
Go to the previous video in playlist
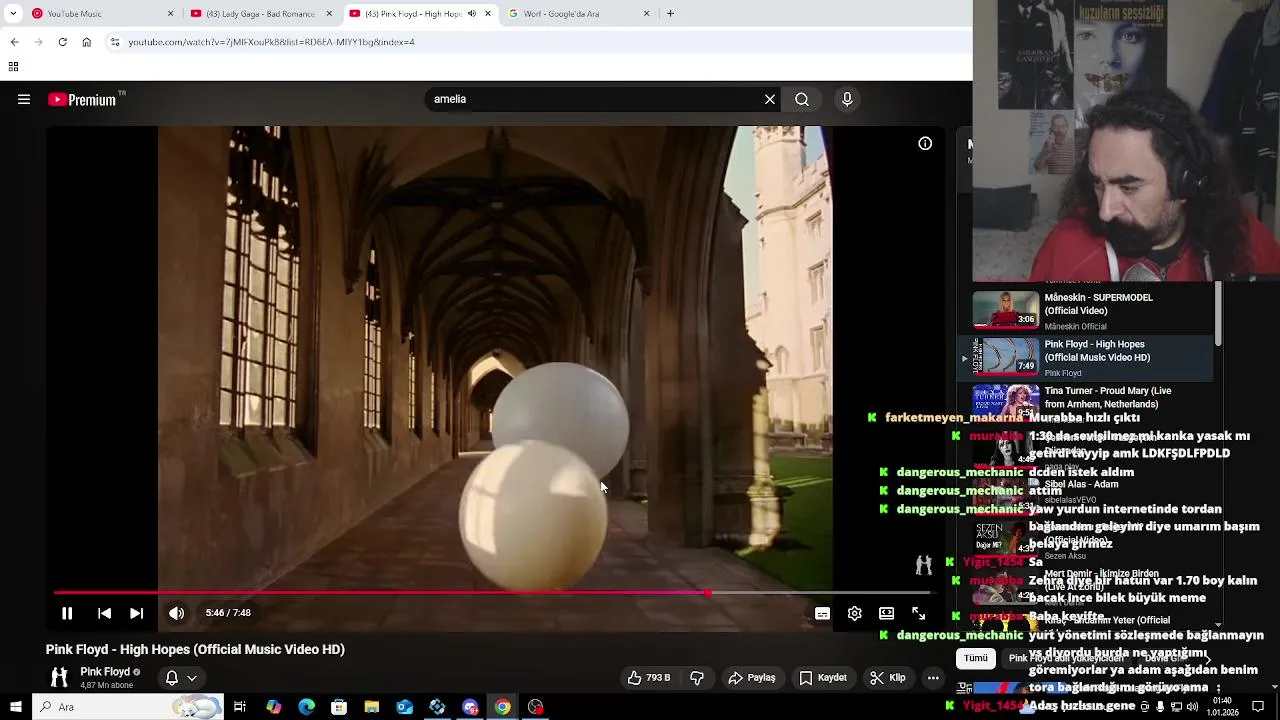[x=104, y=613]
